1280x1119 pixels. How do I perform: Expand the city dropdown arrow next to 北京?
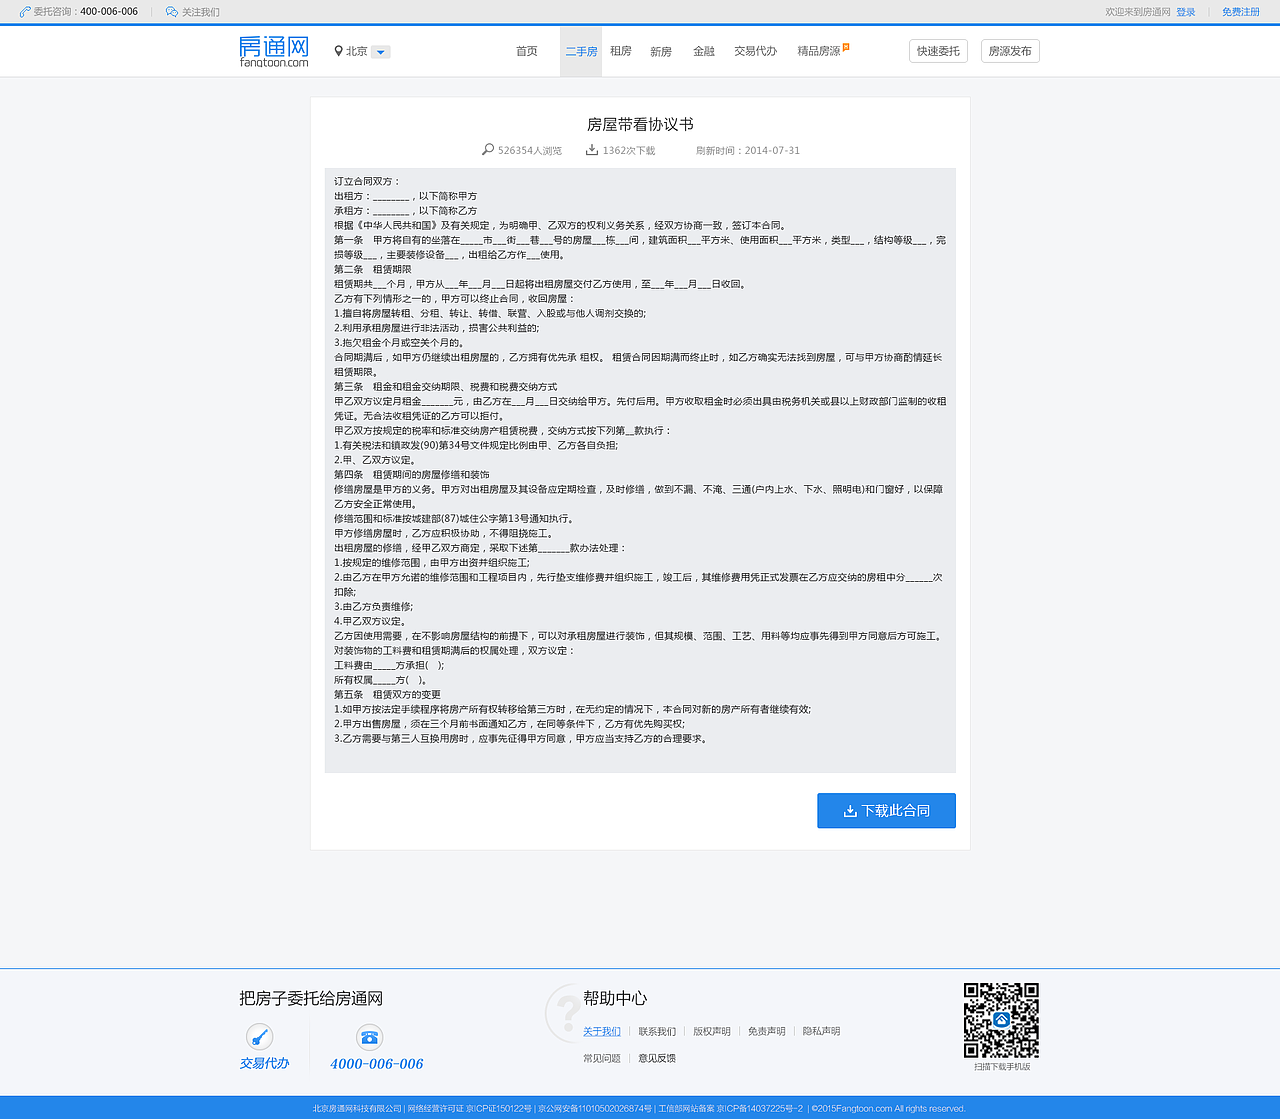pyautogui.click(x=381, y=52)
